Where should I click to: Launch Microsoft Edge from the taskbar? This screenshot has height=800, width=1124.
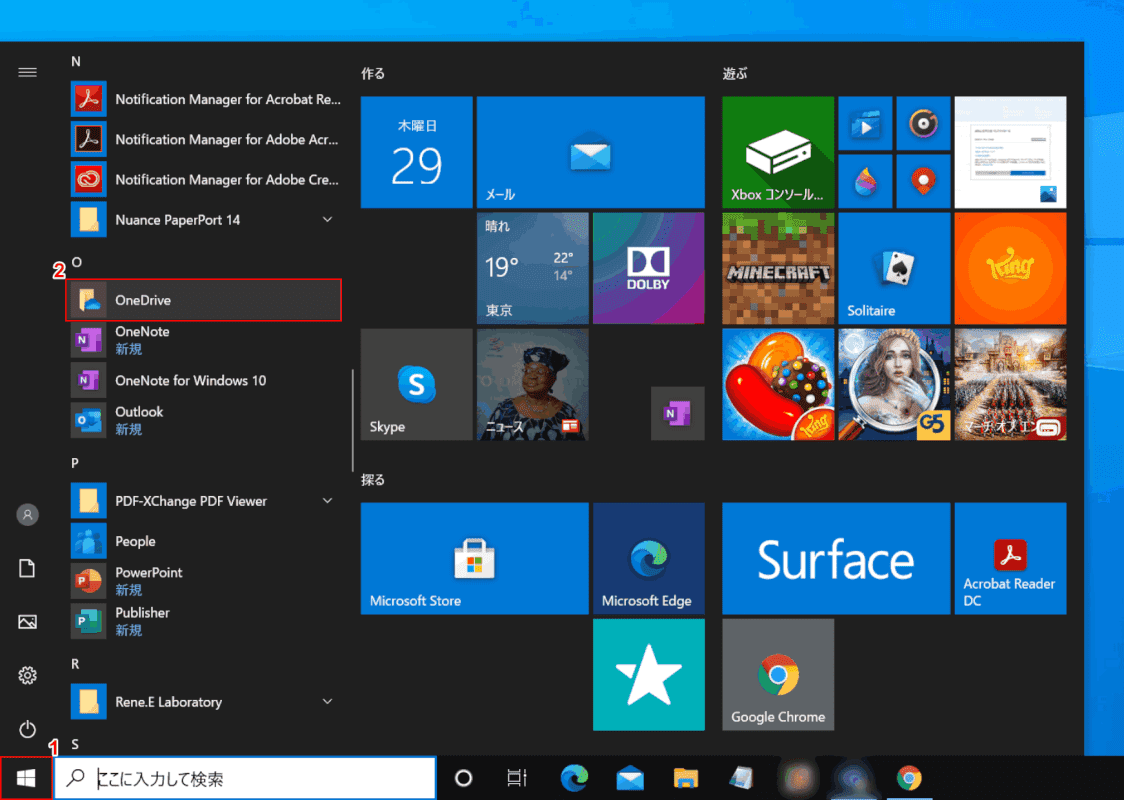pos(574,778)
